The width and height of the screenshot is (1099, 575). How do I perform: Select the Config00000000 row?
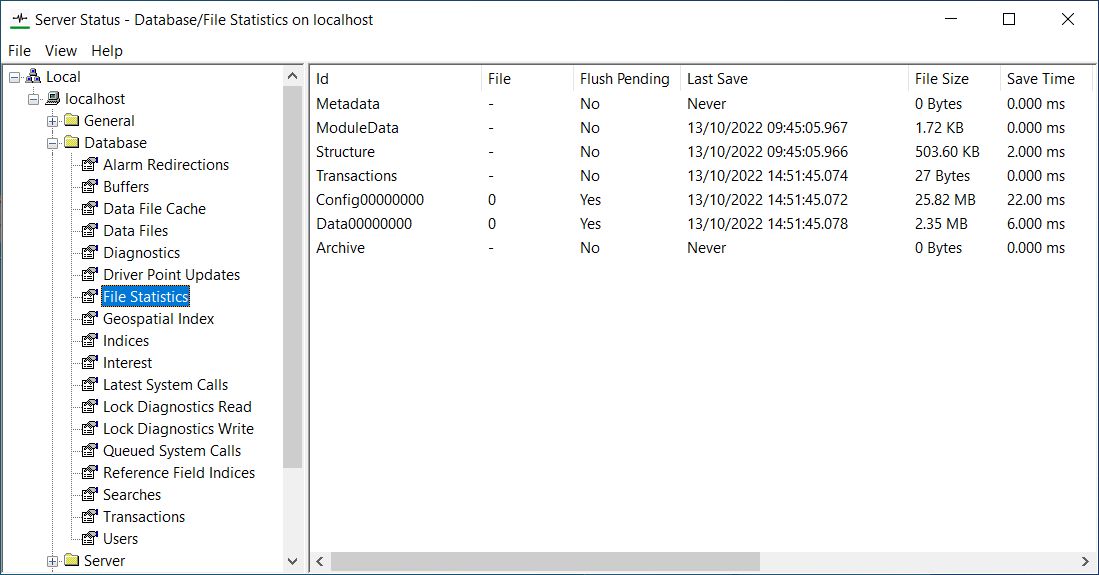click(370, 200)
